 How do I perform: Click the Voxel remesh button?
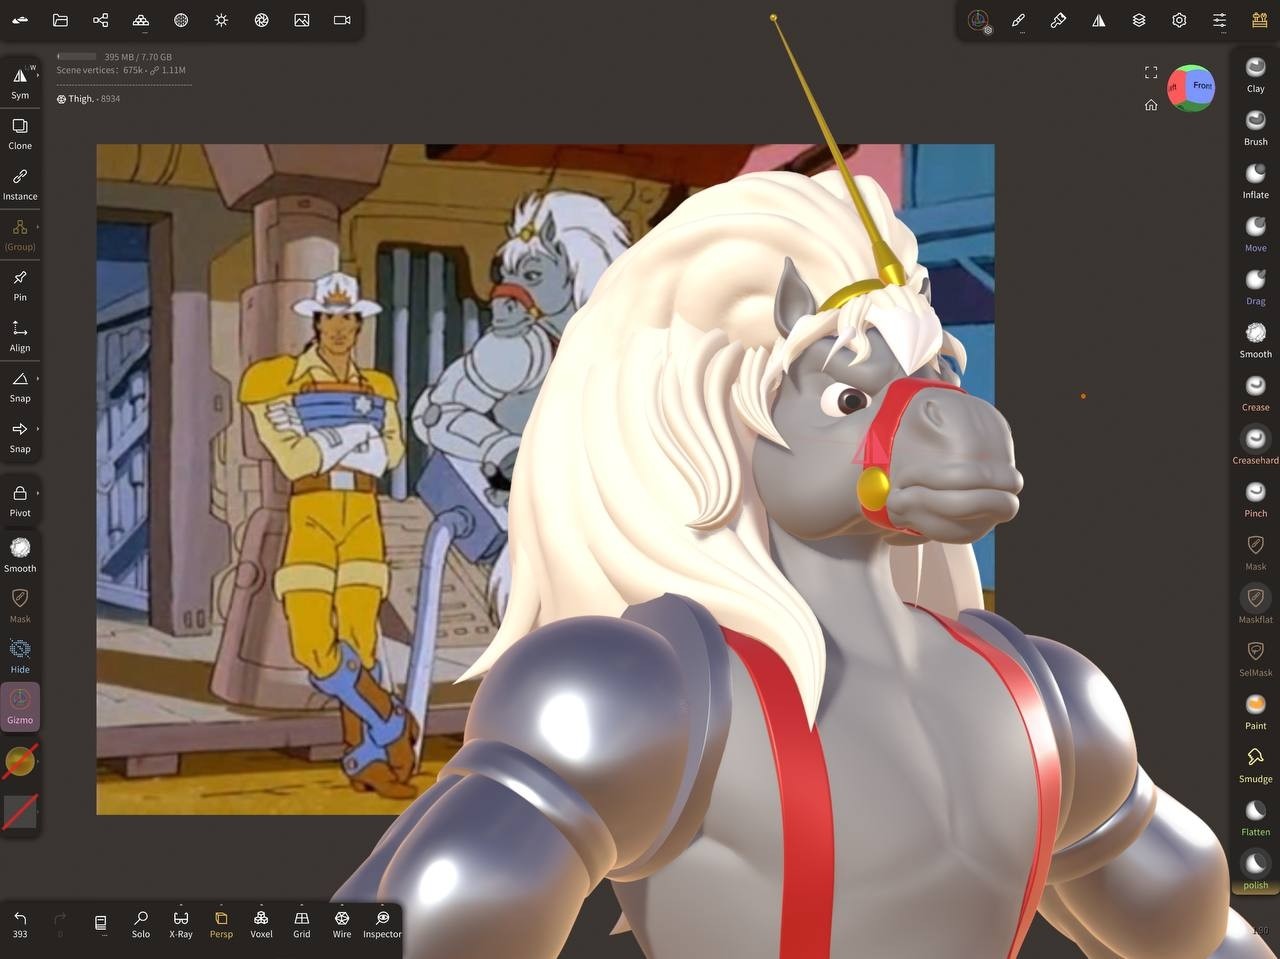[261, 924]
